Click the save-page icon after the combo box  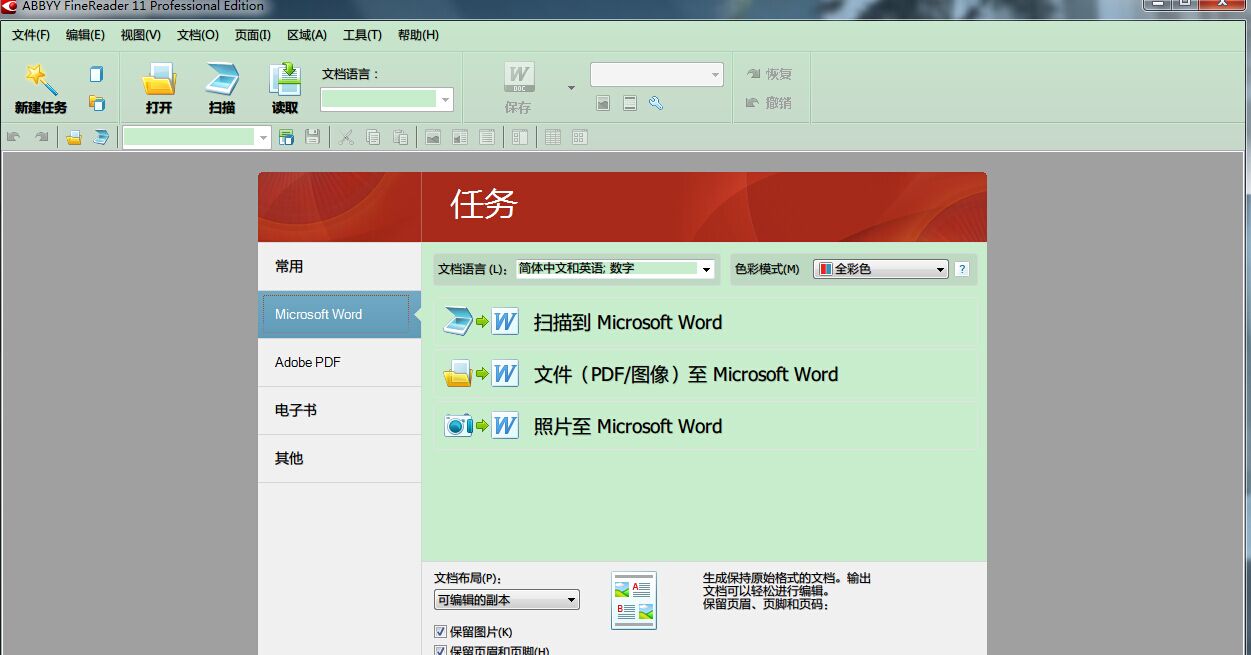pyautogui.click(x=287, y=137)
